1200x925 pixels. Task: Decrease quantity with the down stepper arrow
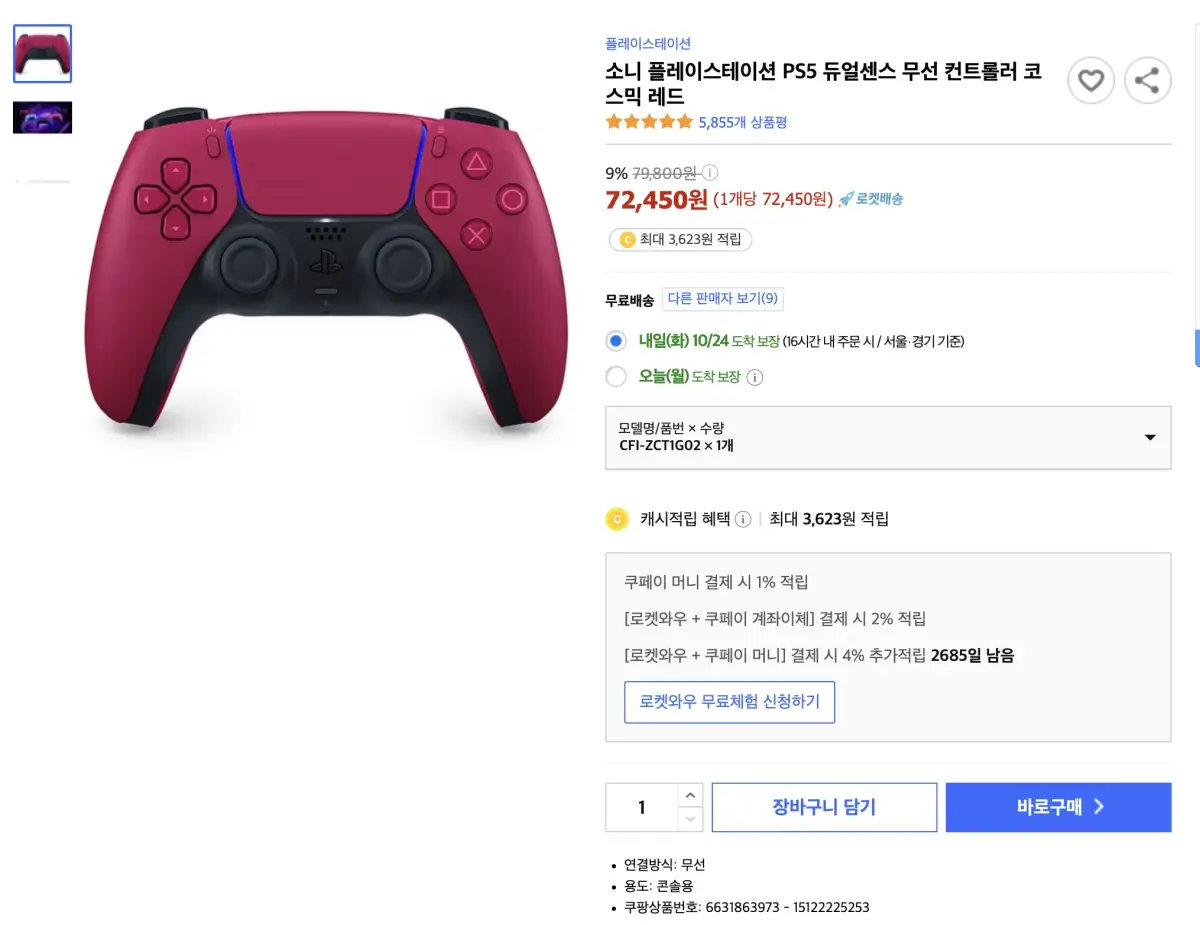(690, 819)
